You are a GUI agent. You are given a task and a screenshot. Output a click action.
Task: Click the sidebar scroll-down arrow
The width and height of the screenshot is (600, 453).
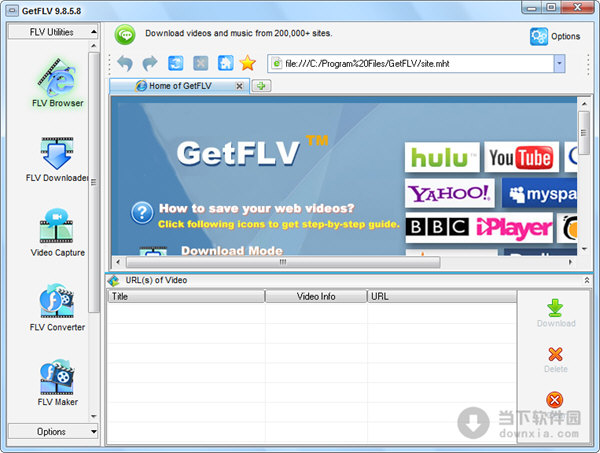click(x=93, y=417)
